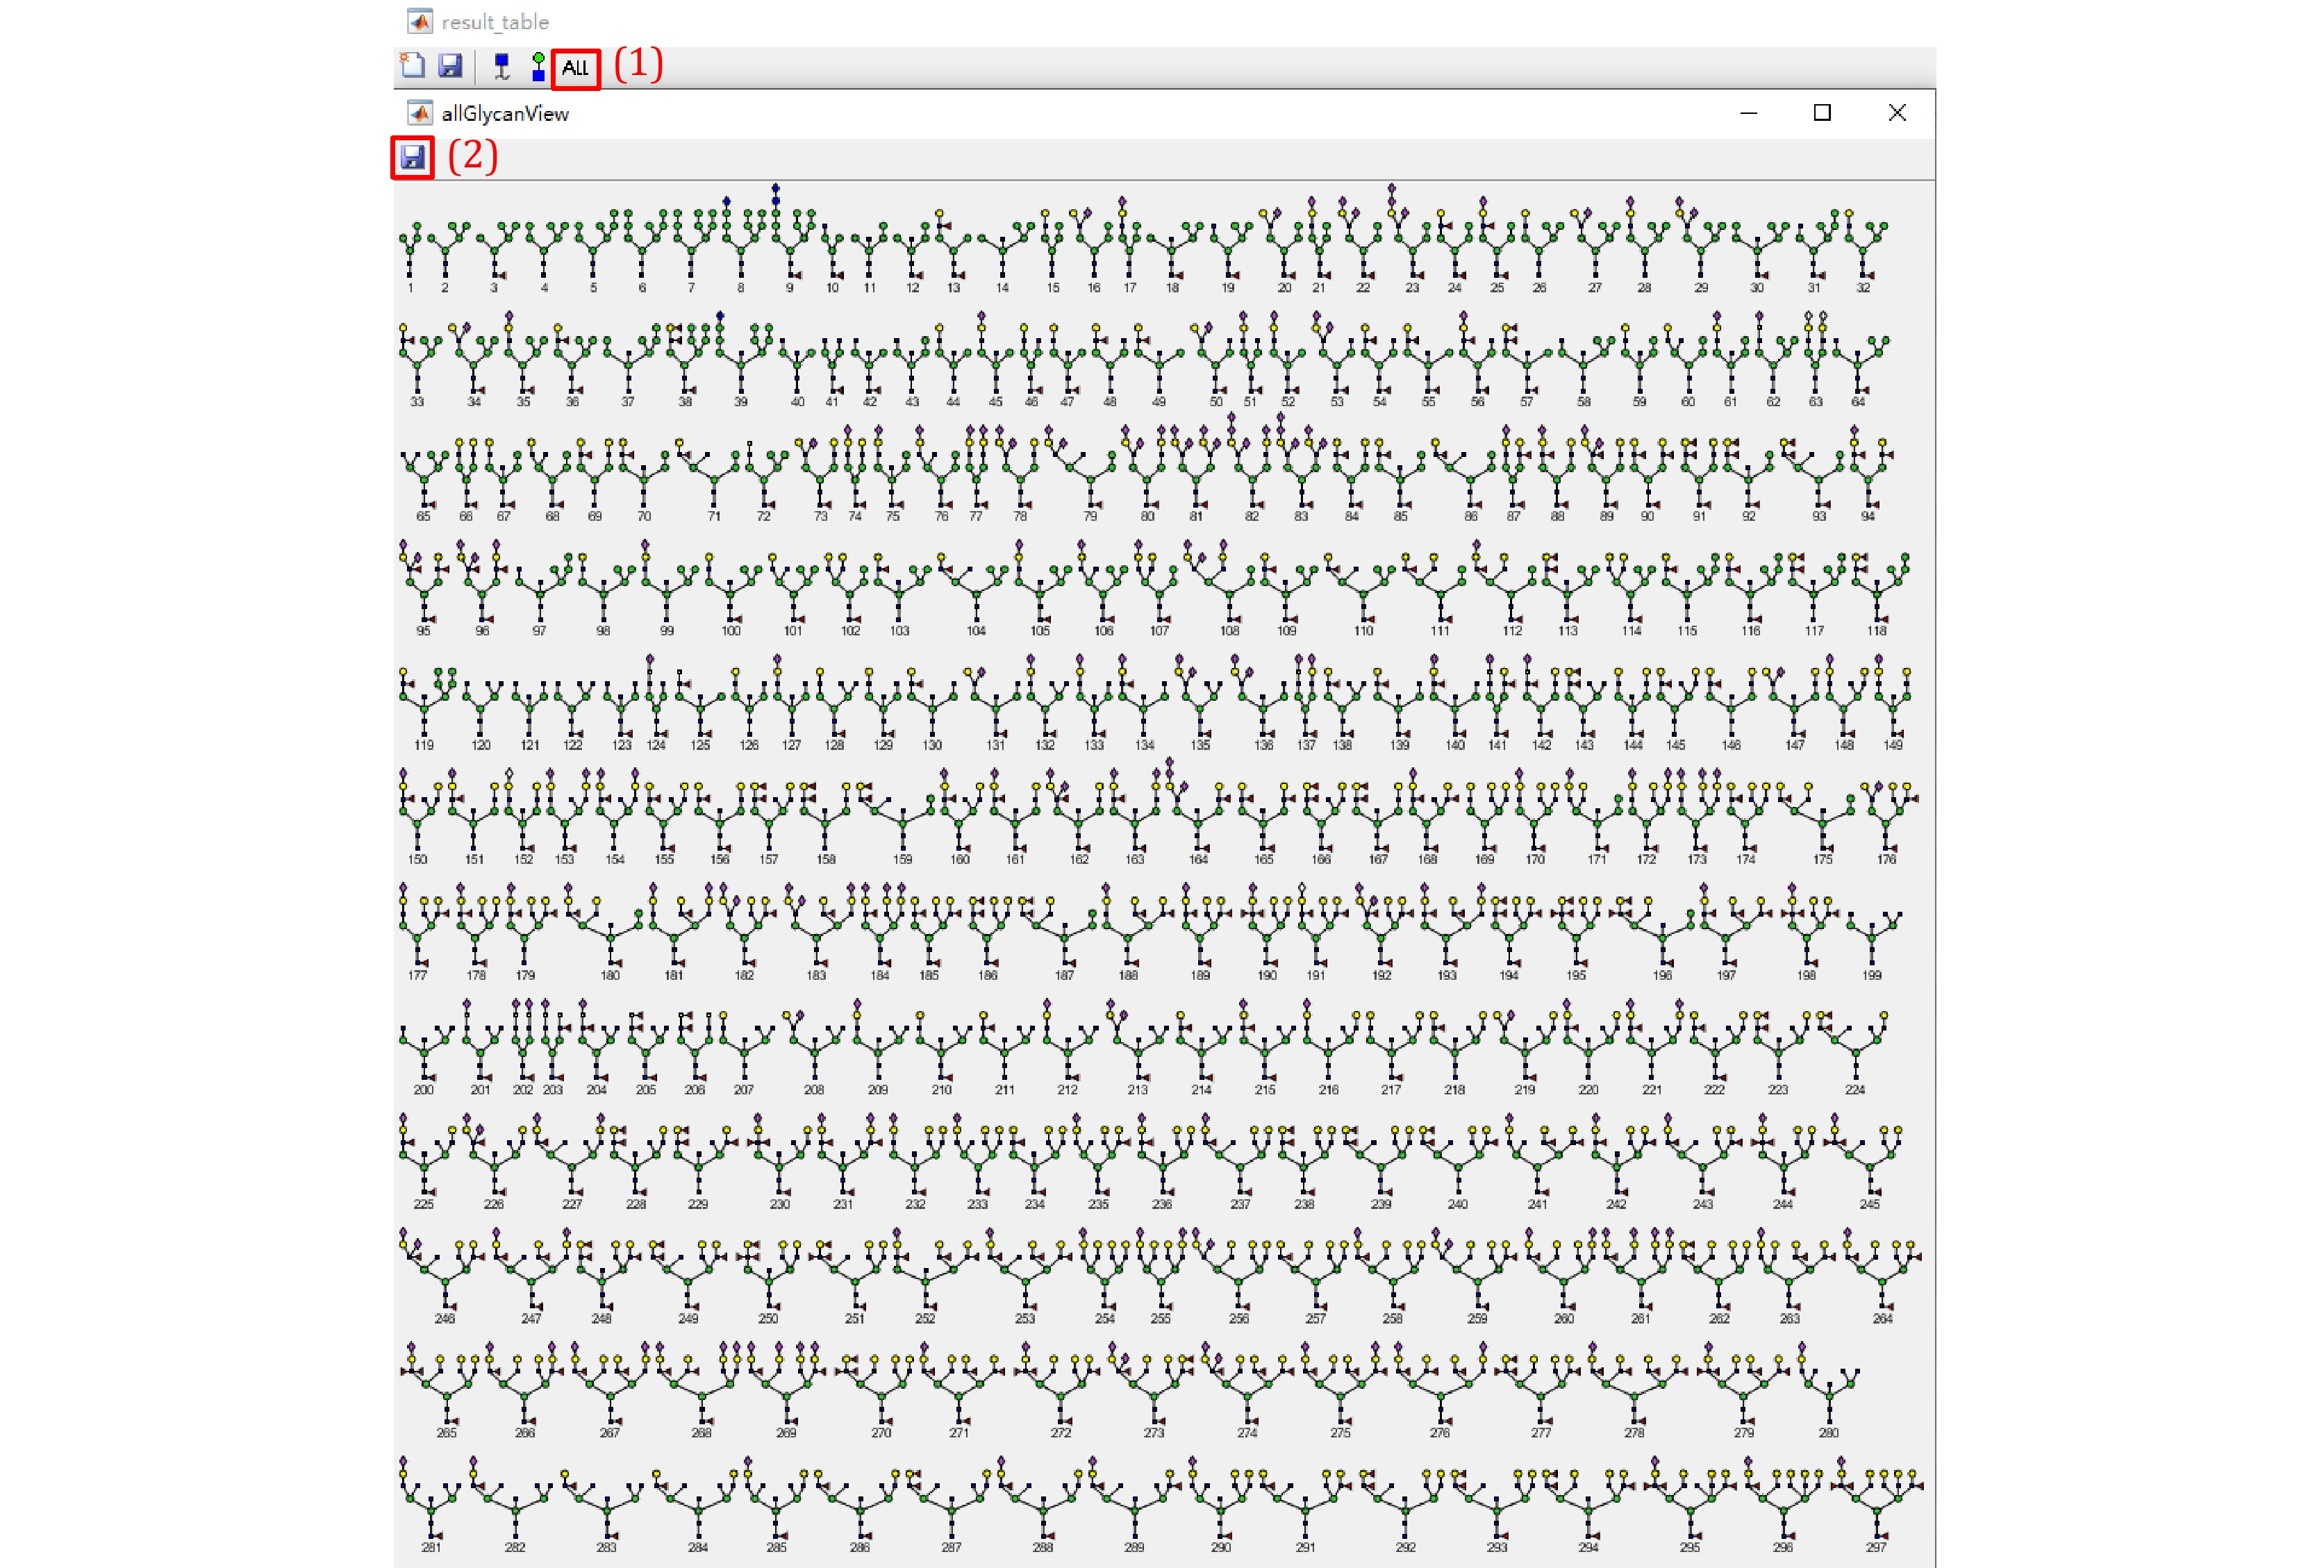
Task: Click the number label "272"
Action: point(1060,1433)
